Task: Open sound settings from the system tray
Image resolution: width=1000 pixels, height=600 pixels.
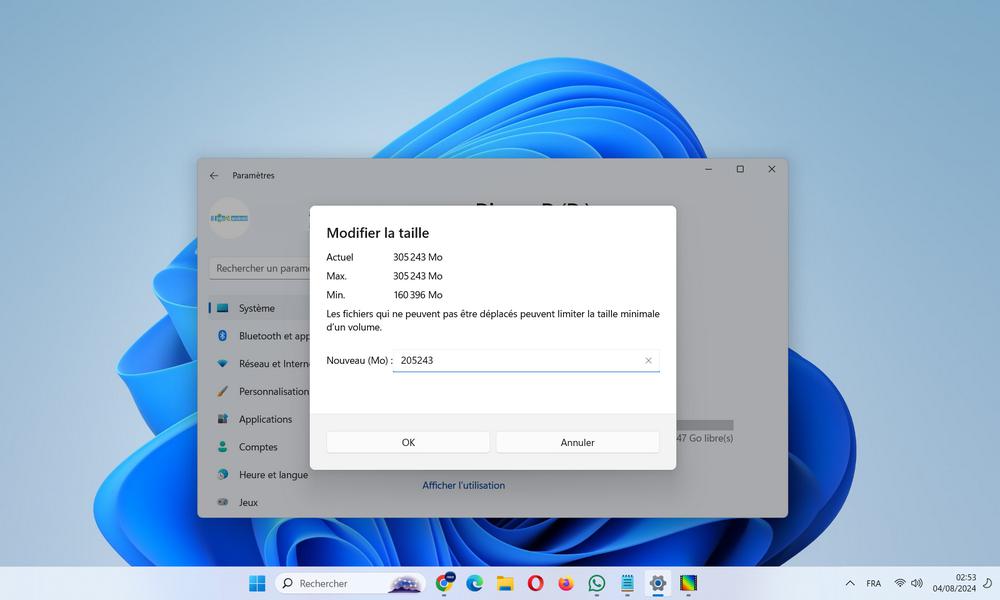Action: [917, 583]
